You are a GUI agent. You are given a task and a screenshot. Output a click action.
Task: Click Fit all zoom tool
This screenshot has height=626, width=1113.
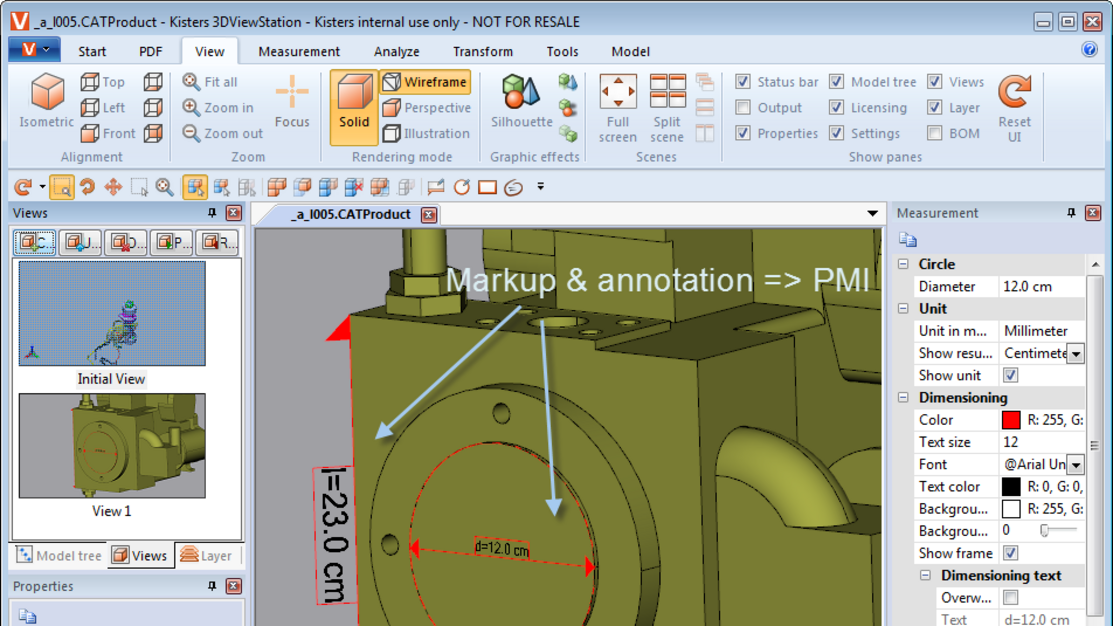[x=210, y=82]
